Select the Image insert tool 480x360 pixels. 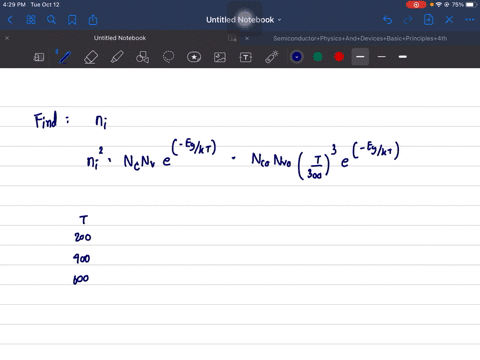point(220,57)
